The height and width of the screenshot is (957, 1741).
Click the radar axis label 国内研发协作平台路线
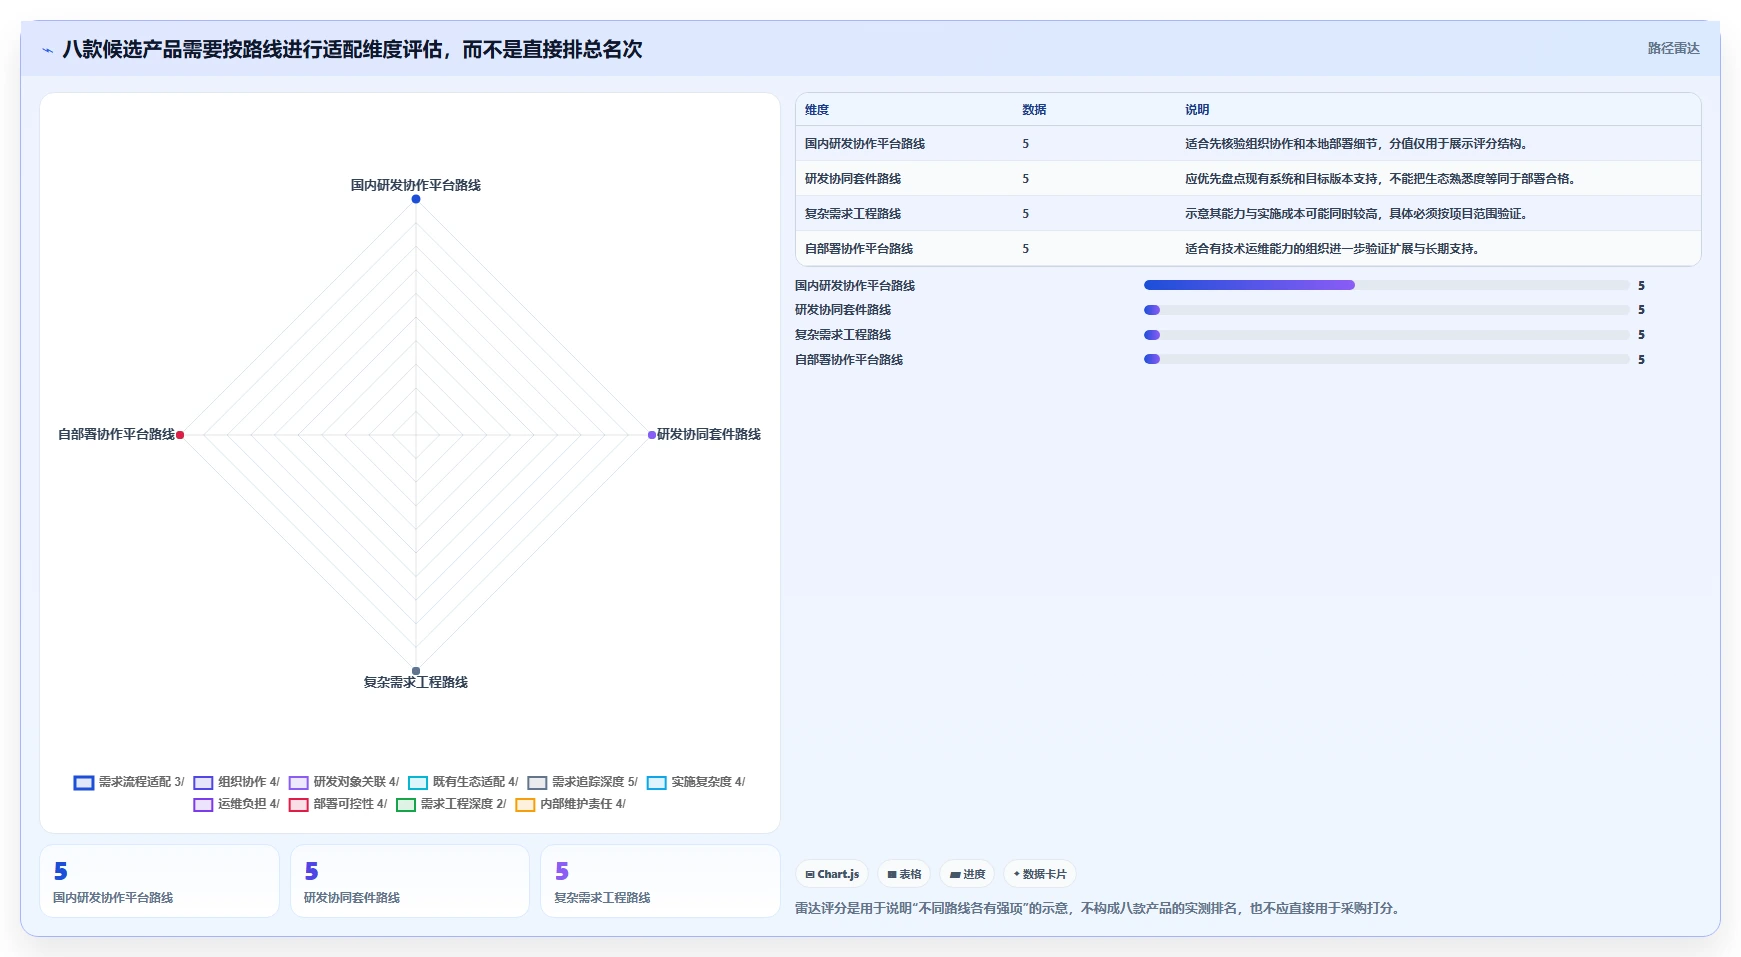coord(416,185)
